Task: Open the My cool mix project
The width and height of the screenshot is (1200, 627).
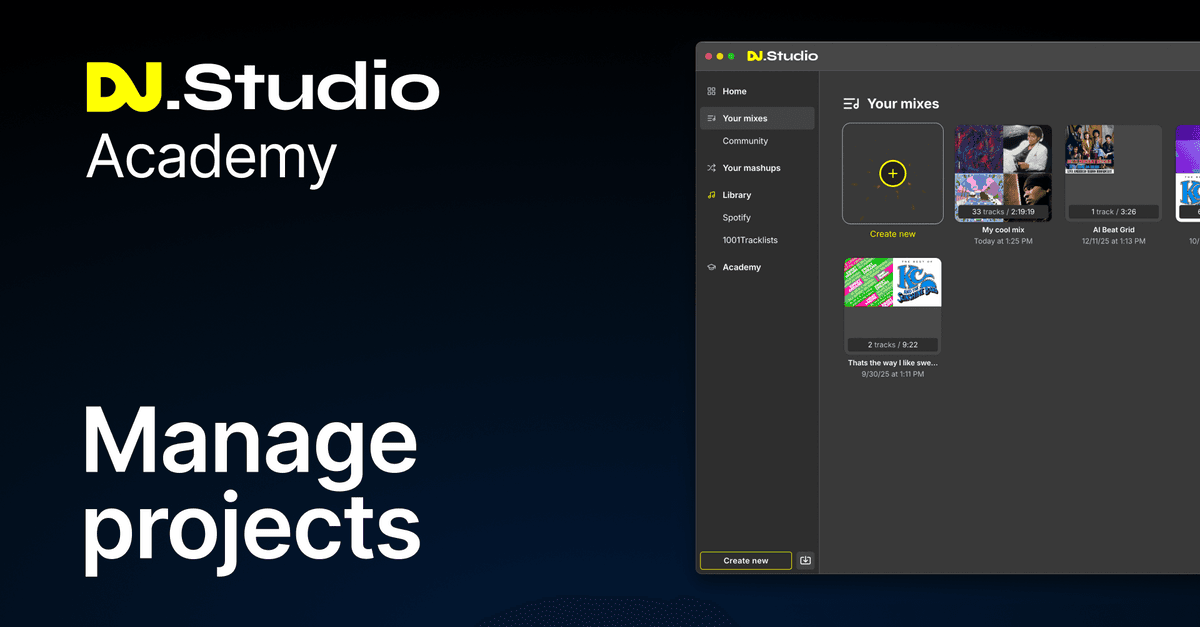Action: (x=1002, y=173)
